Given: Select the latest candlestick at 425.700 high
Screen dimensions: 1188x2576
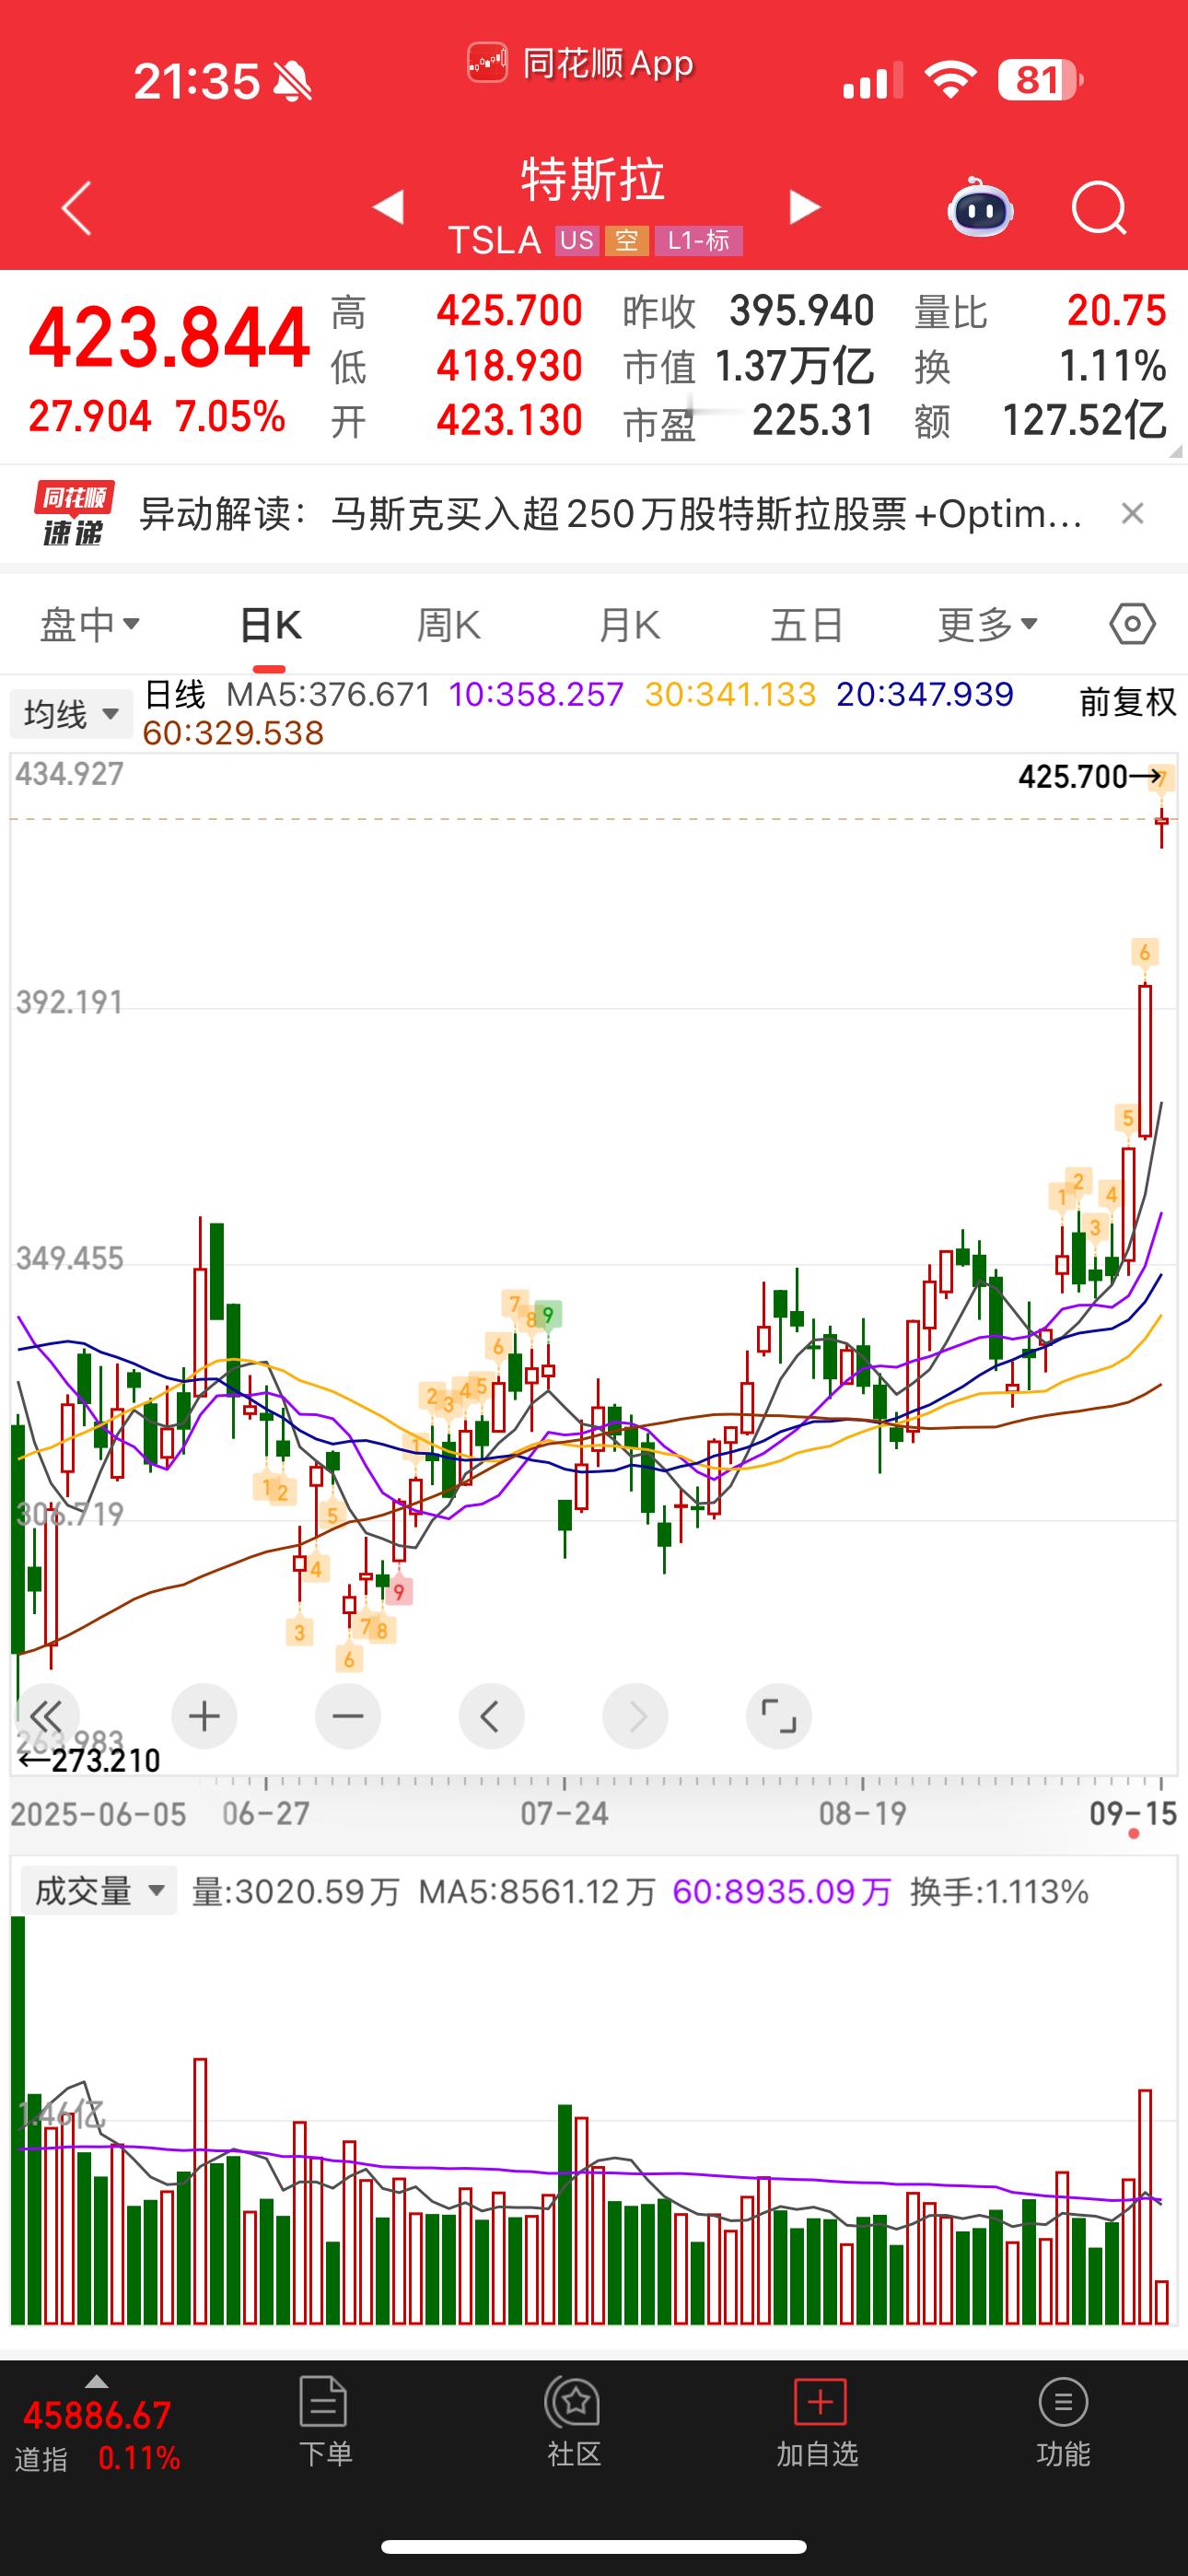Looking at the screenshot, I should (x=1162, y=820).
